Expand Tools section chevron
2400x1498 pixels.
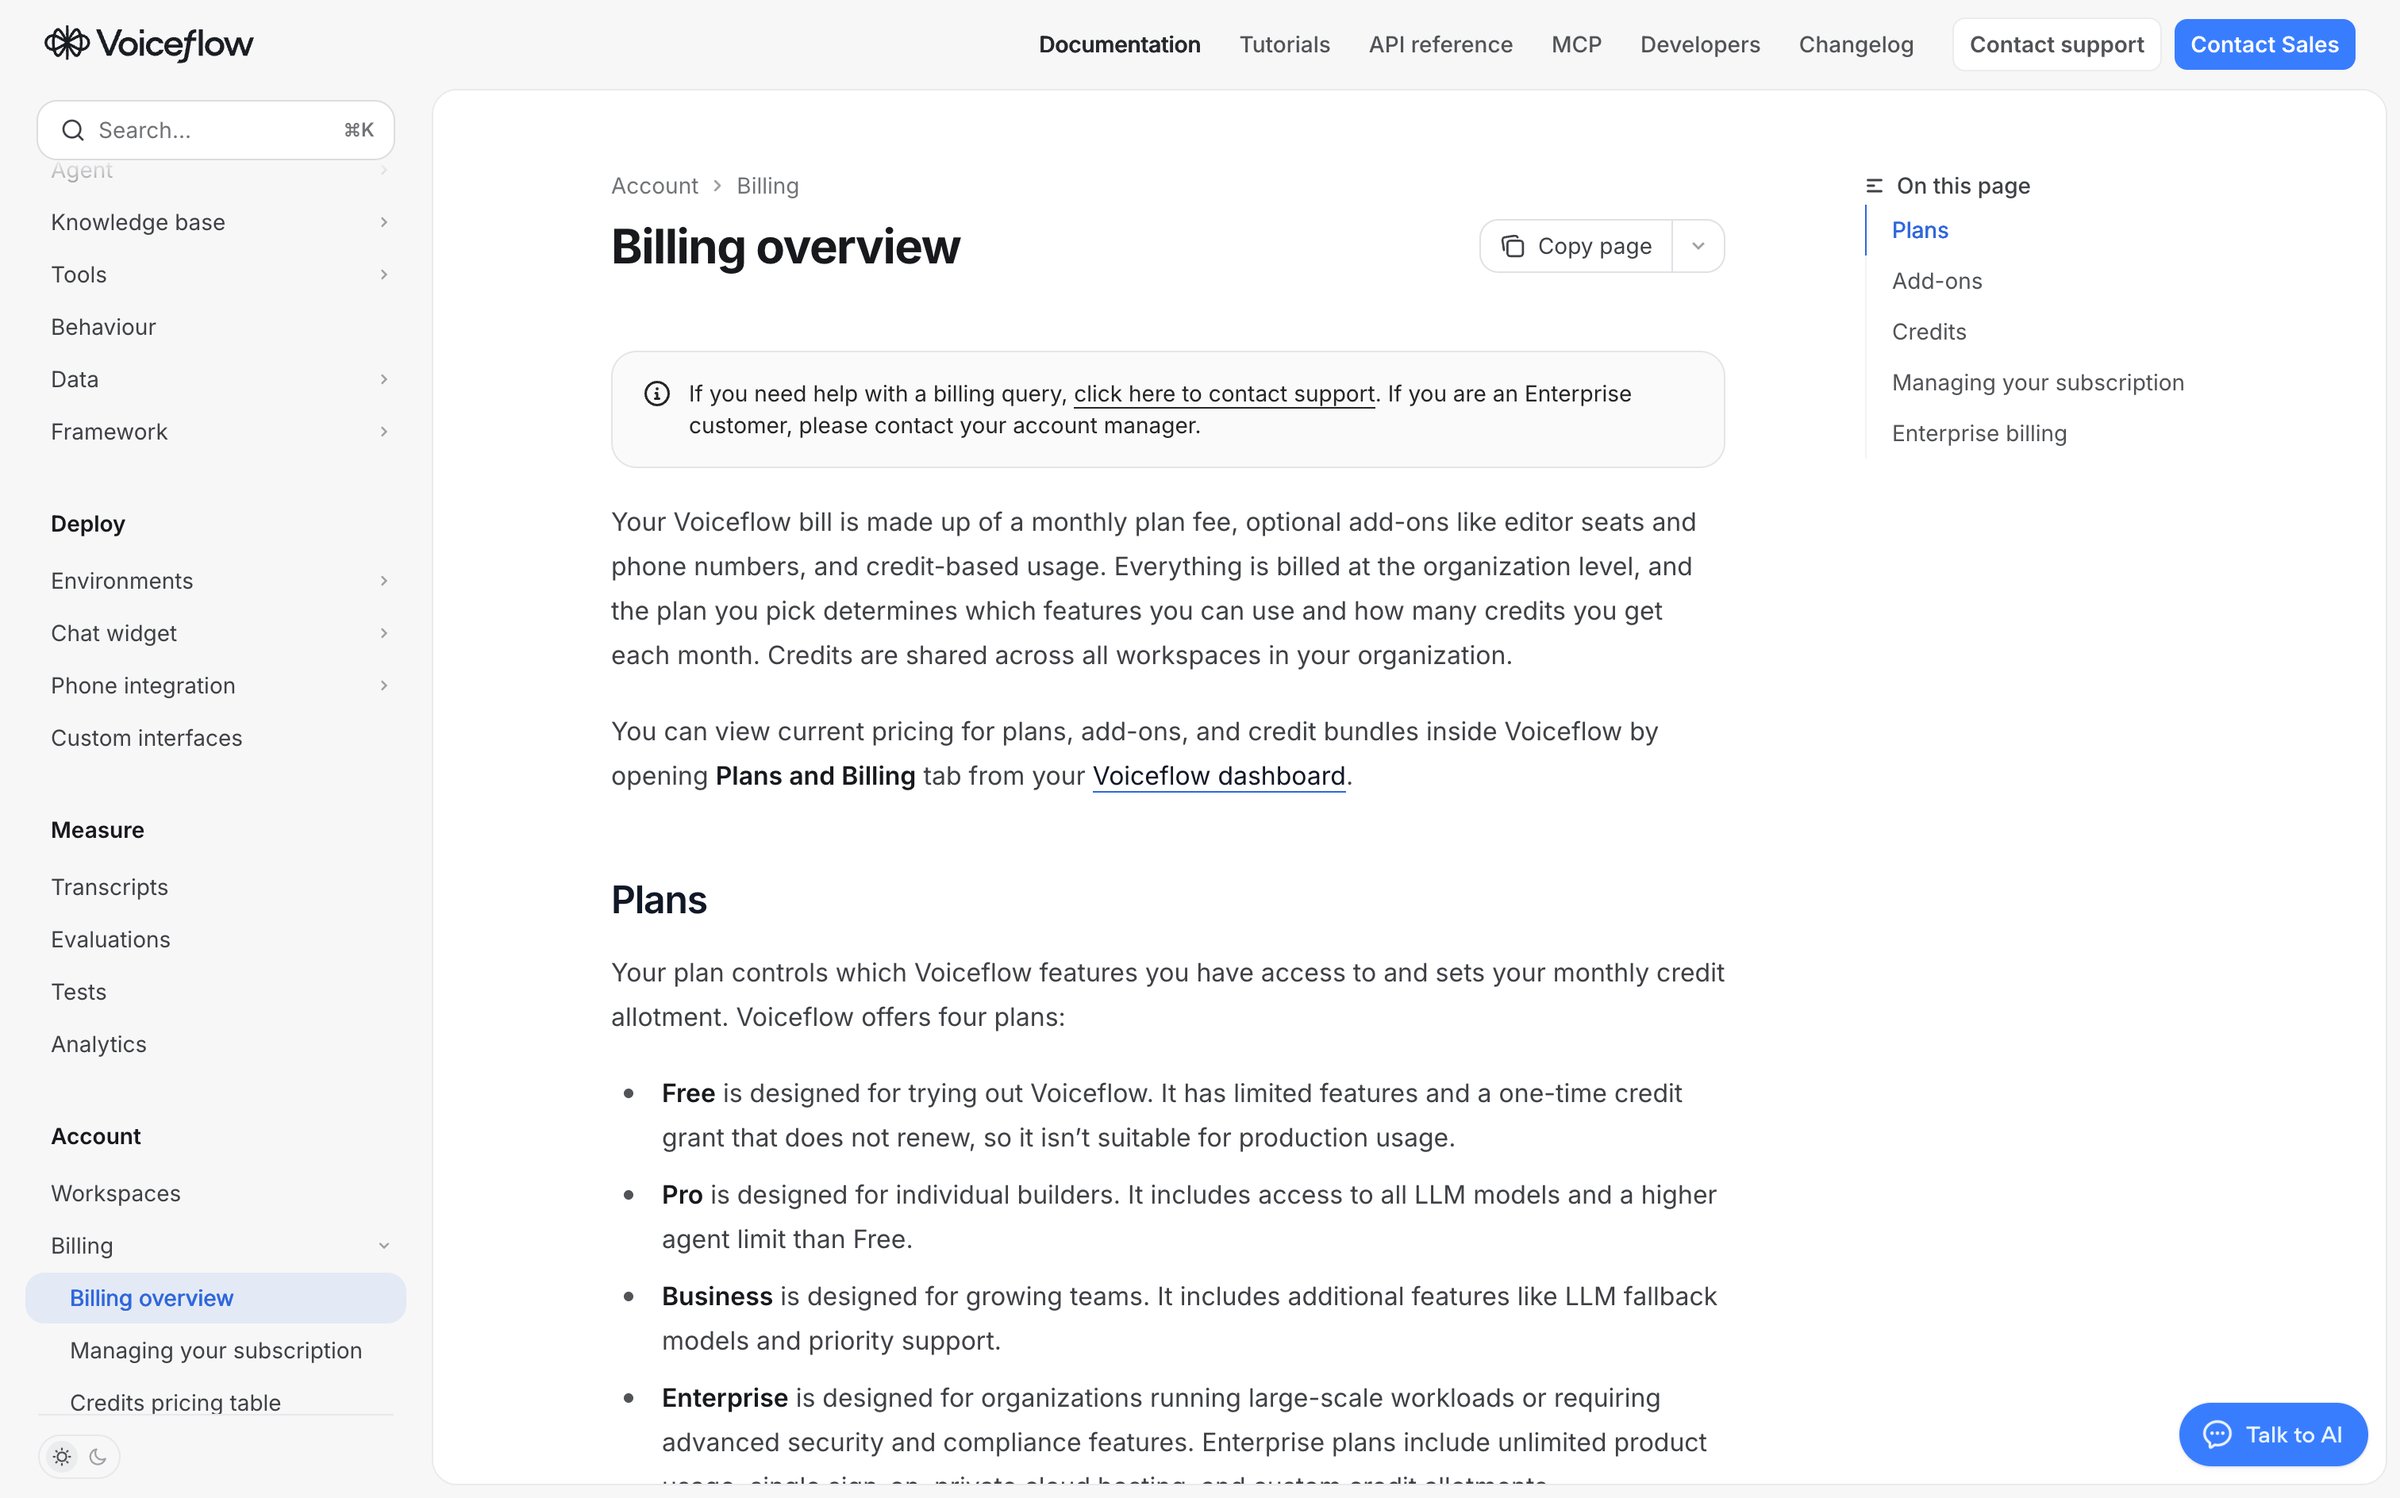point(384,274)
